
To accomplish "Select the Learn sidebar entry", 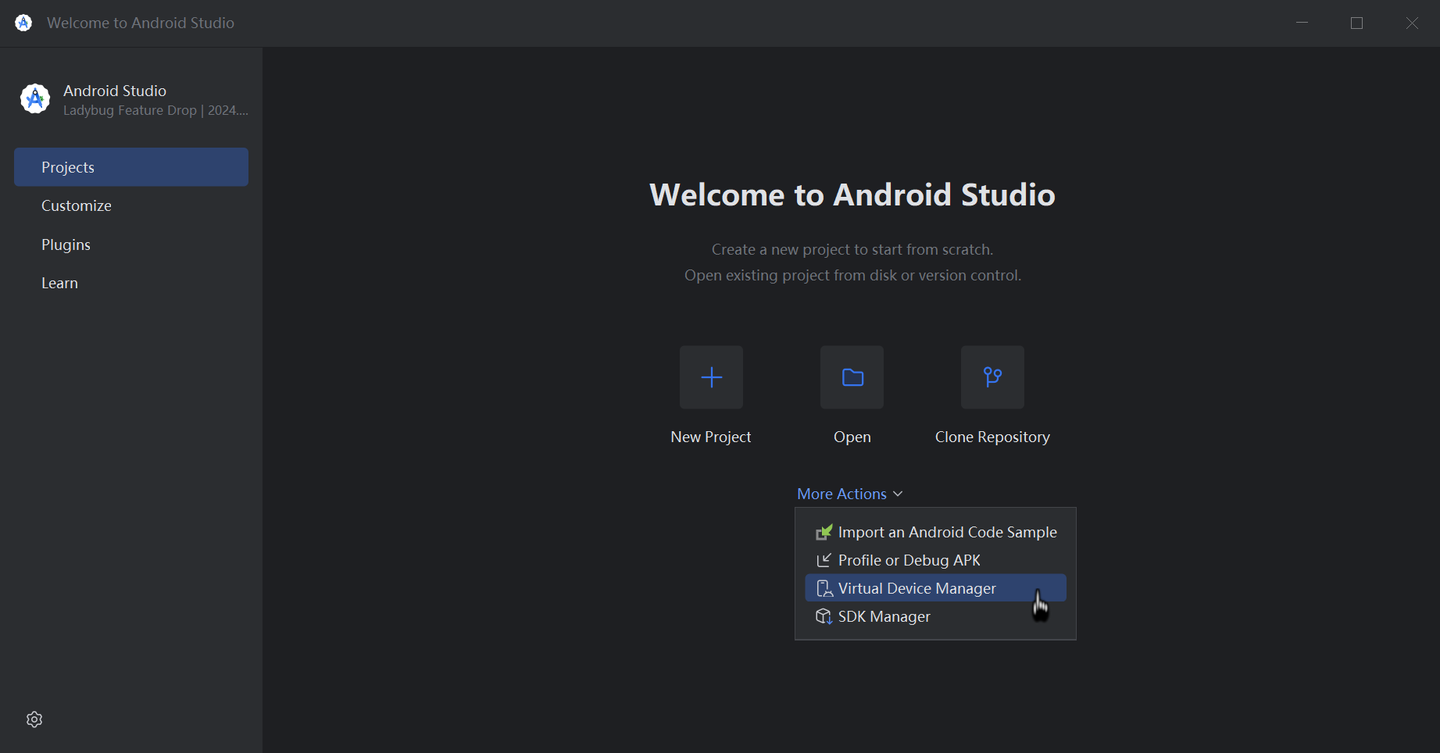I will point(59,282).
